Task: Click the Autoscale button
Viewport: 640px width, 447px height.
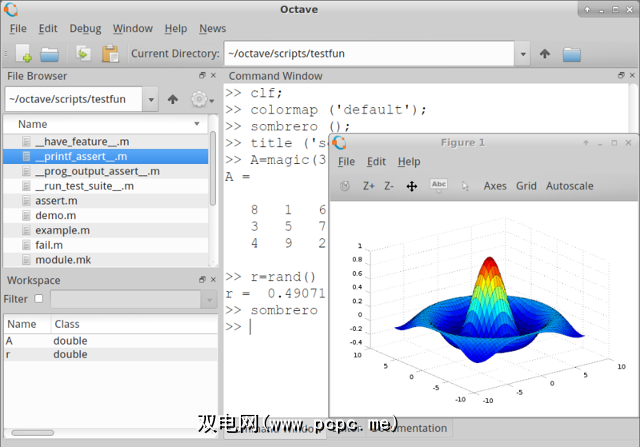Action: click(x=569, y=186)
